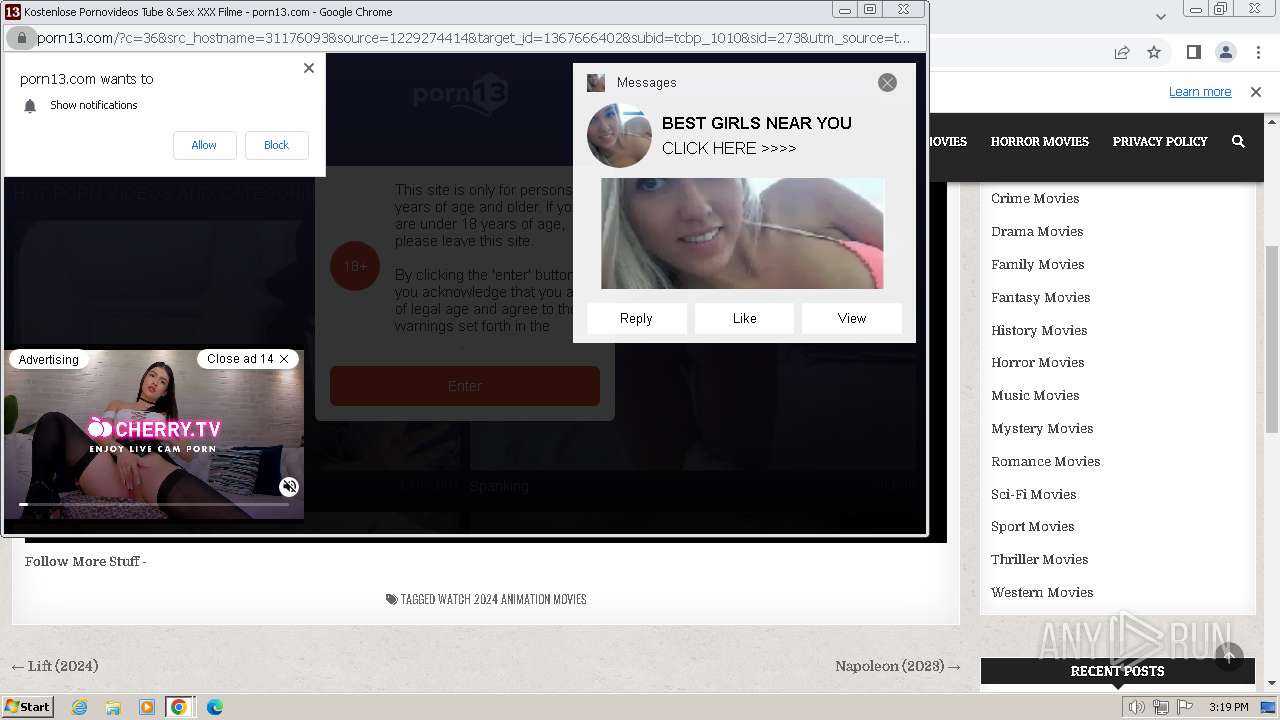
Task: Open the Romance Movies category
Action: point(1045,461)
